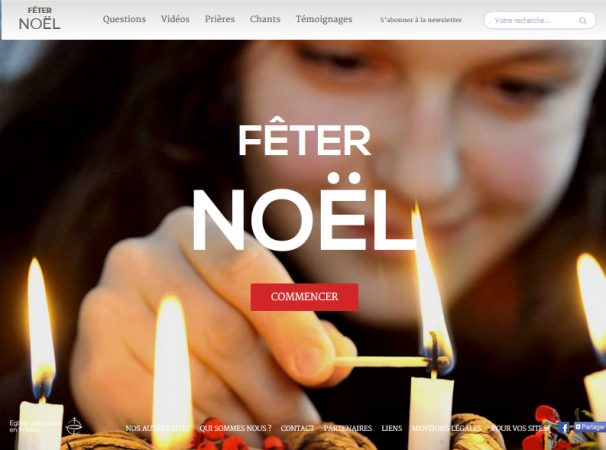Open the Prières menu item
Image resolution: width=606 pixels, height=450 pixels.
220,19
